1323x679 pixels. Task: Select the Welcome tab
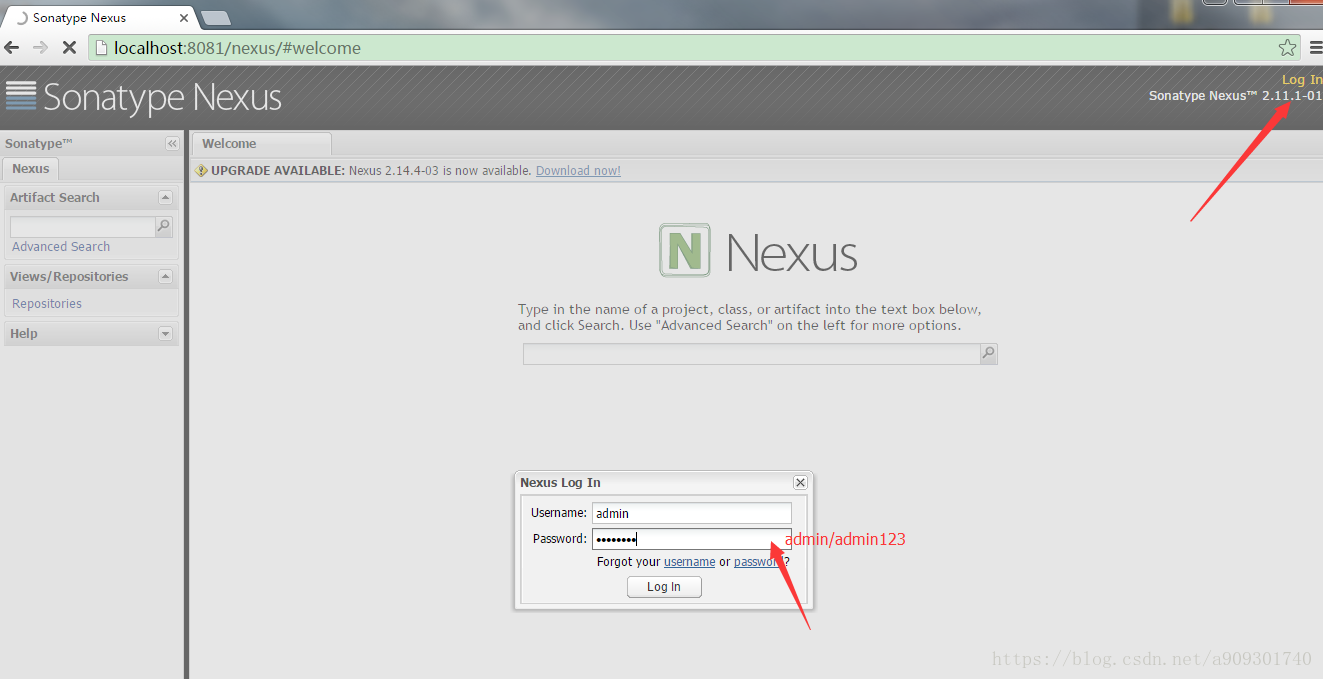point(261,144)
